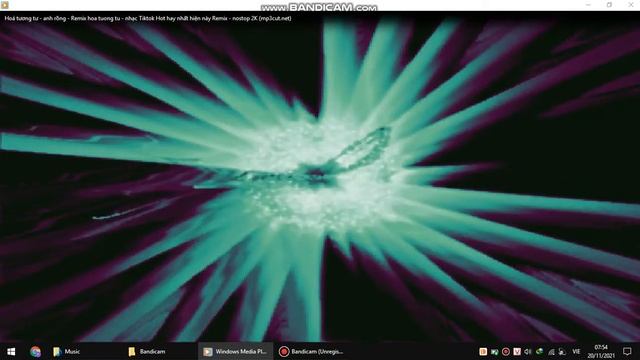
Task: Close the media player window
Action: pos(631,5)
